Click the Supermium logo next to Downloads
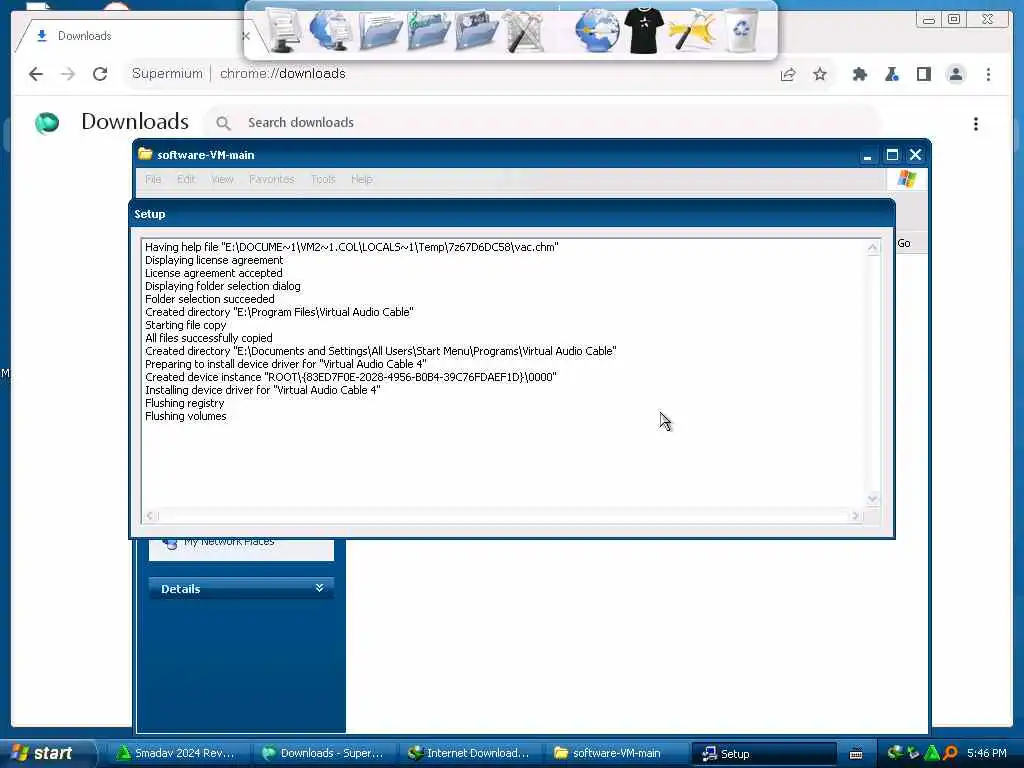 47,123
